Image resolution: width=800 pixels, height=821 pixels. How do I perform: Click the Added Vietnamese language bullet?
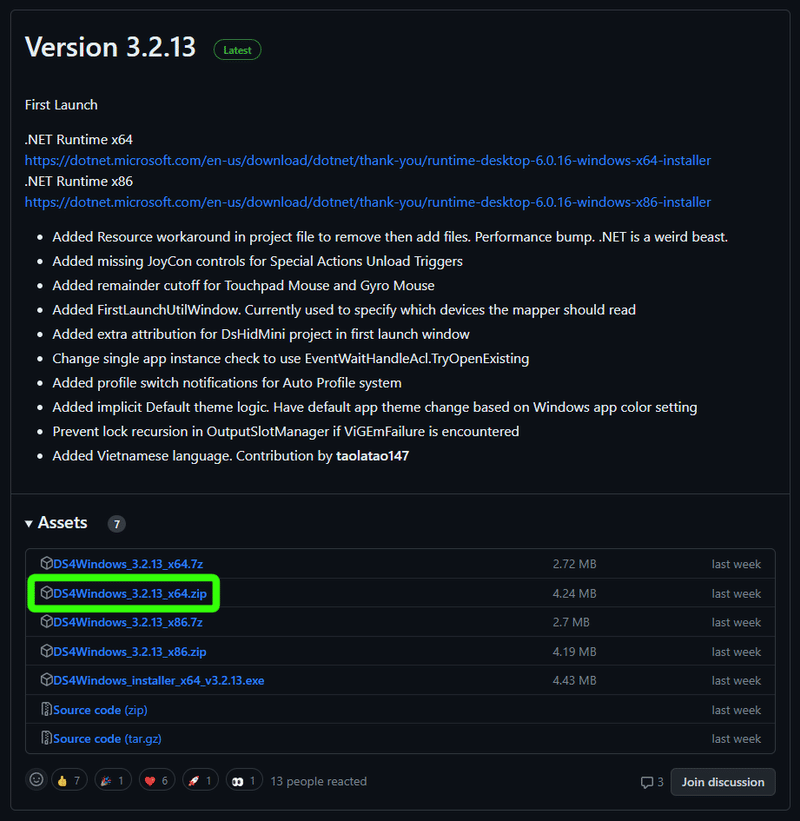click(x=230, y=456)
